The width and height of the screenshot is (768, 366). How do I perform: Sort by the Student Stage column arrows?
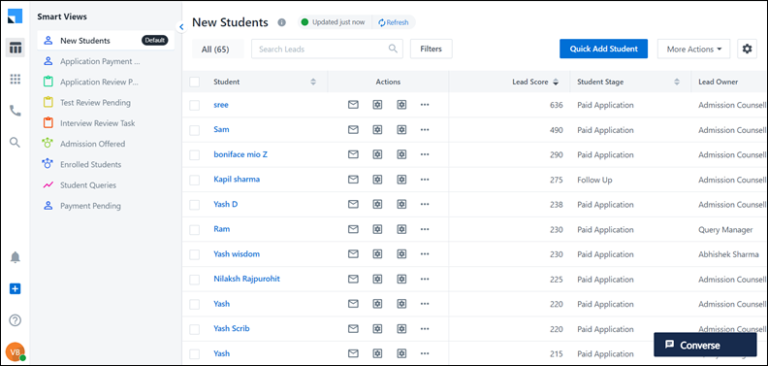point(677,82)
